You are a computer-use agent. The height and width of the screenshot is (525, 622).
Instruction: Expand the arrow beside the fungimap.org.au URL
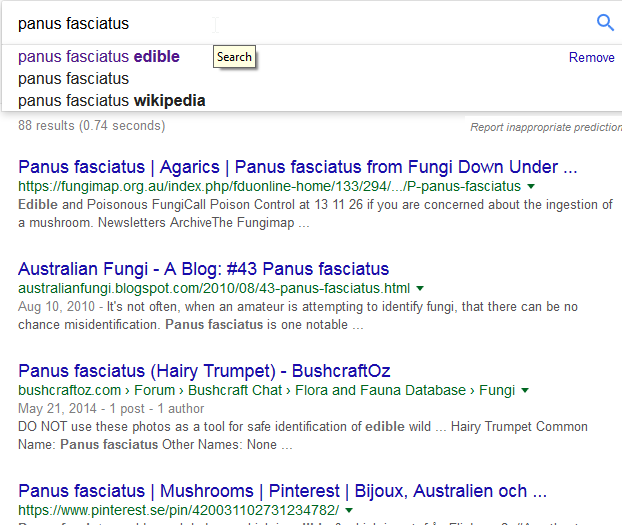coord(531,187)
